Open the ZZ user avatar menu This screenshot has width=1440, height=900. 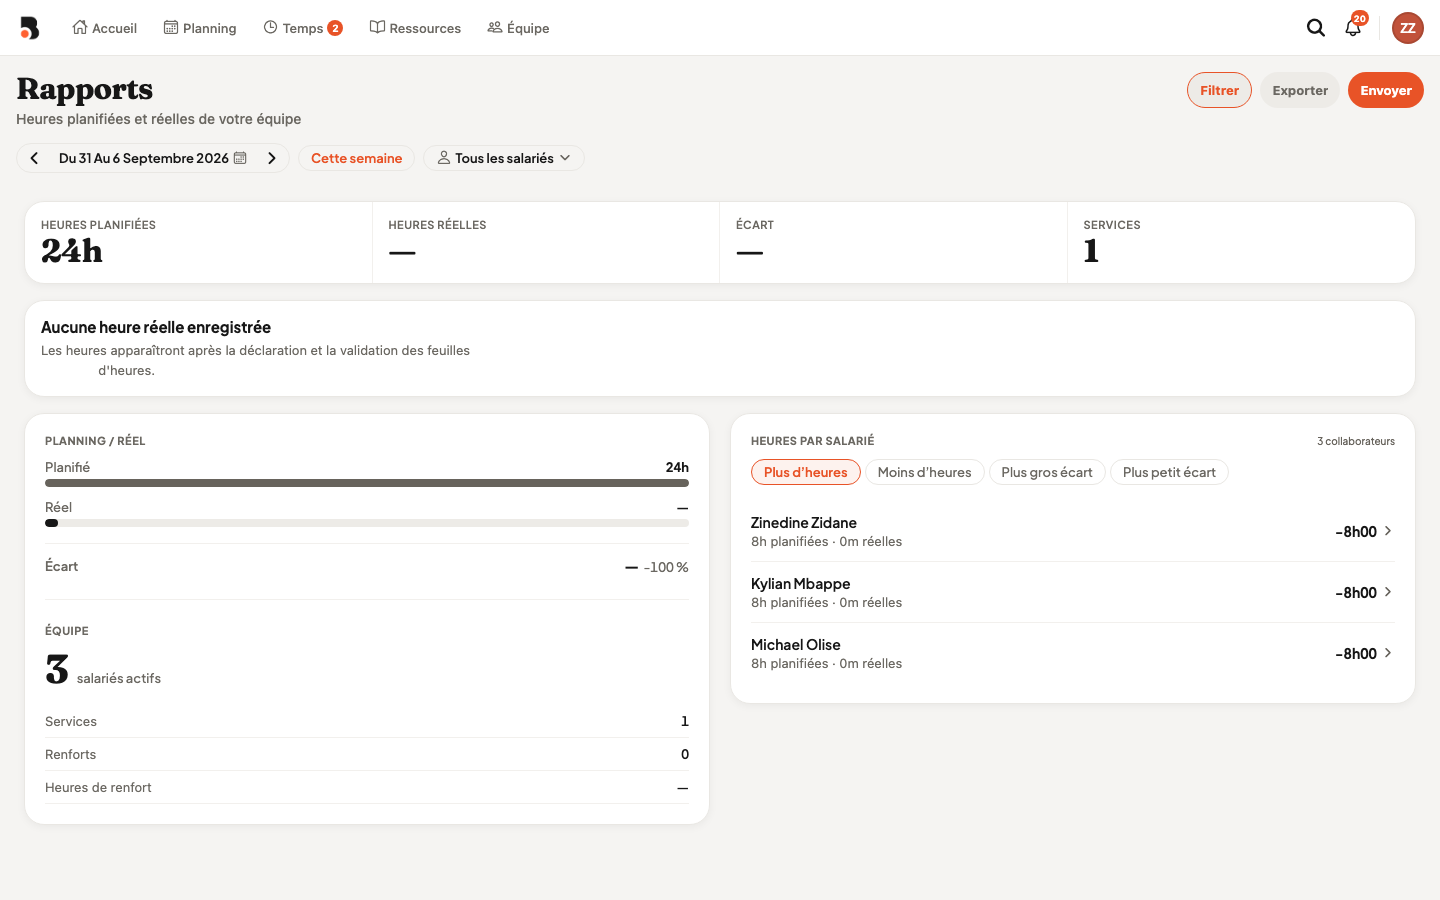point(1408,28)
